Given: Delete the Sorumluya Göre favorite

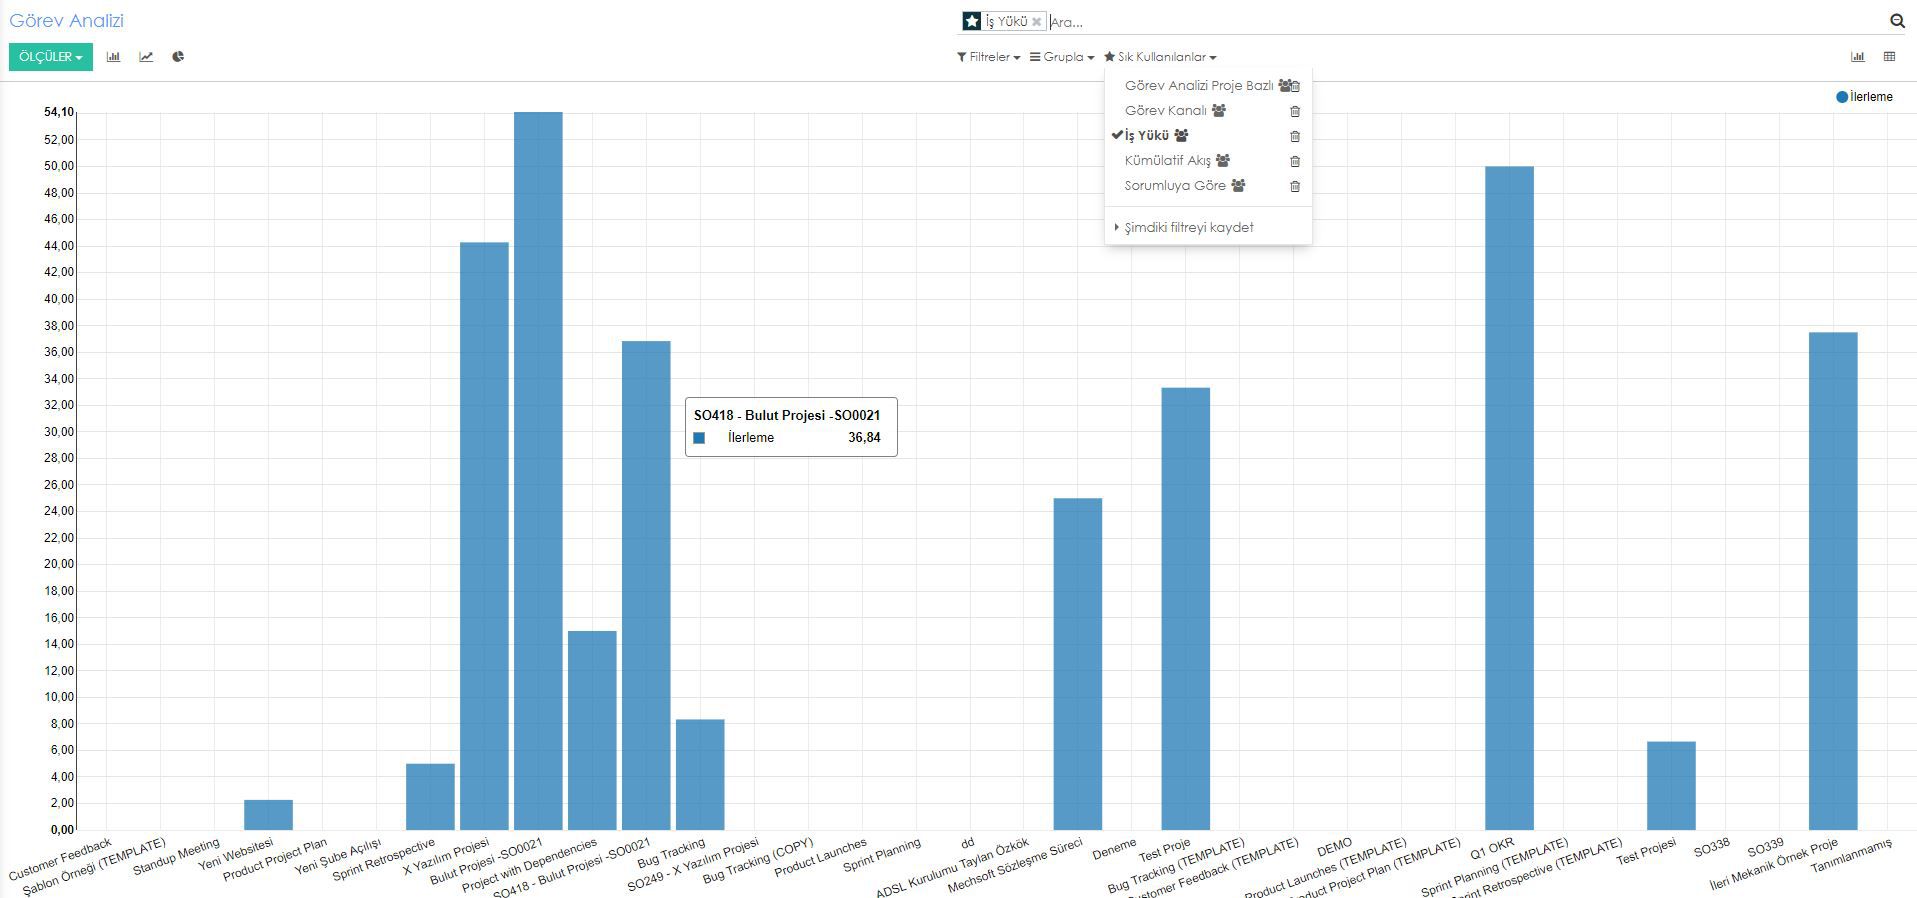Looking at the screenshot, I should [1295, 186].
